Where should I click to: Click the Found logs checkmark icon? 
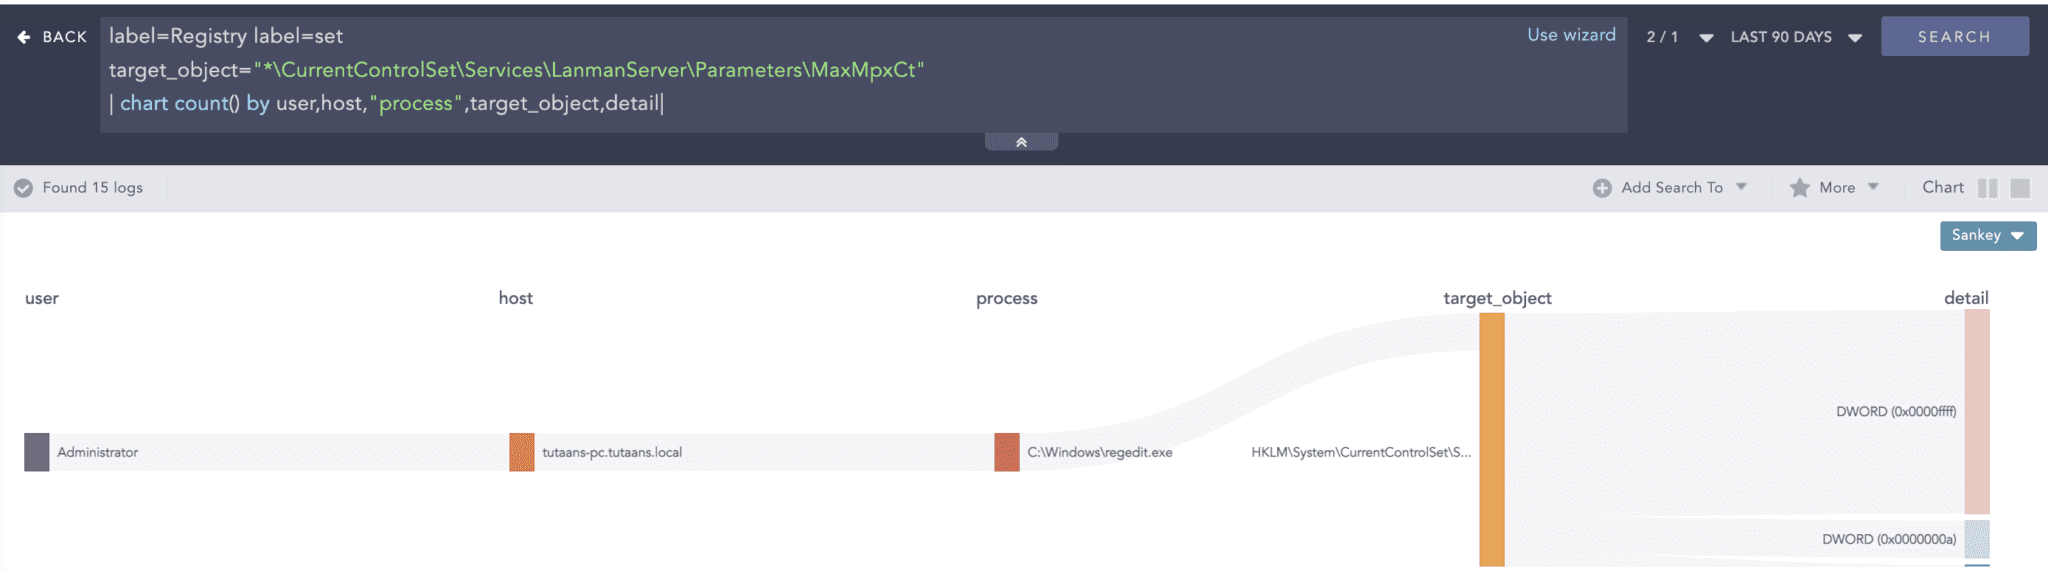[23, 188]
